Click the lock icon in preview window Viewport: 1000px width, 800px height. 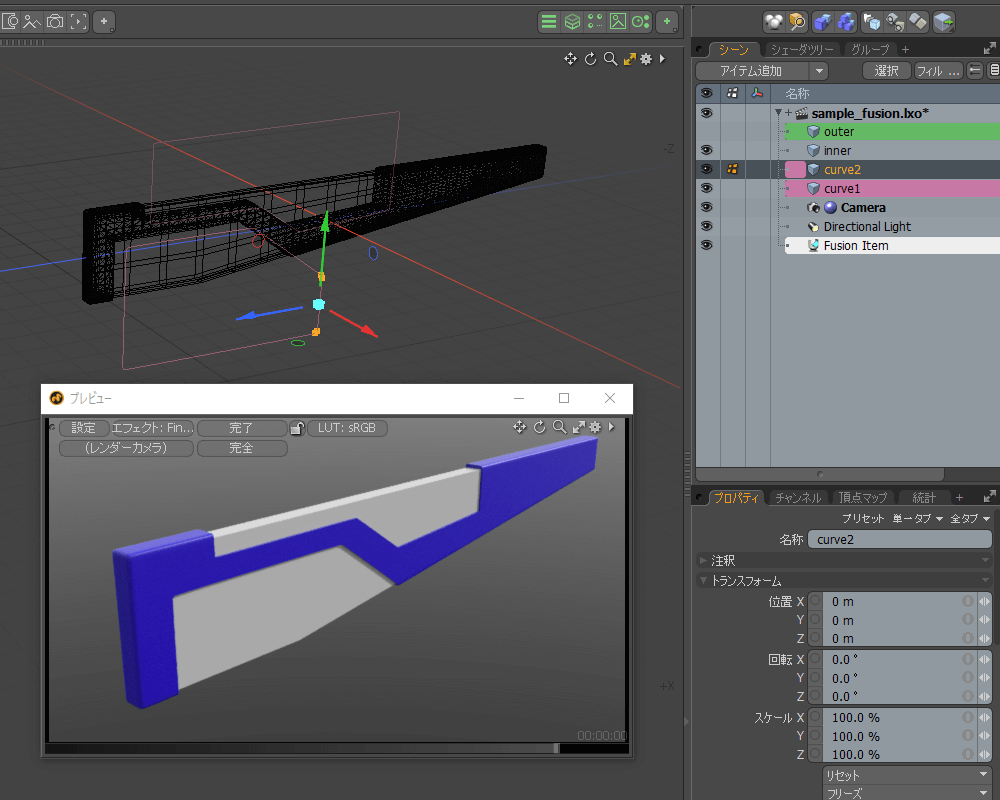pyautogui.click(x=297, y=428)
